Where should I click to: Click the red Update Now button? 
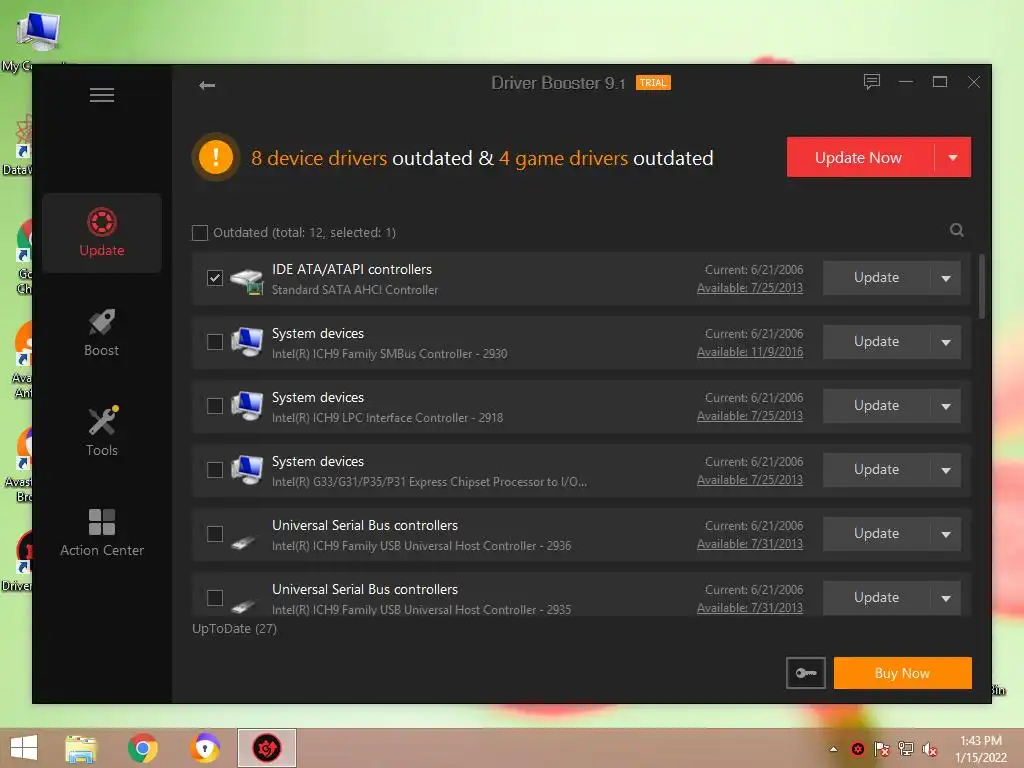(x=859, y=157)
